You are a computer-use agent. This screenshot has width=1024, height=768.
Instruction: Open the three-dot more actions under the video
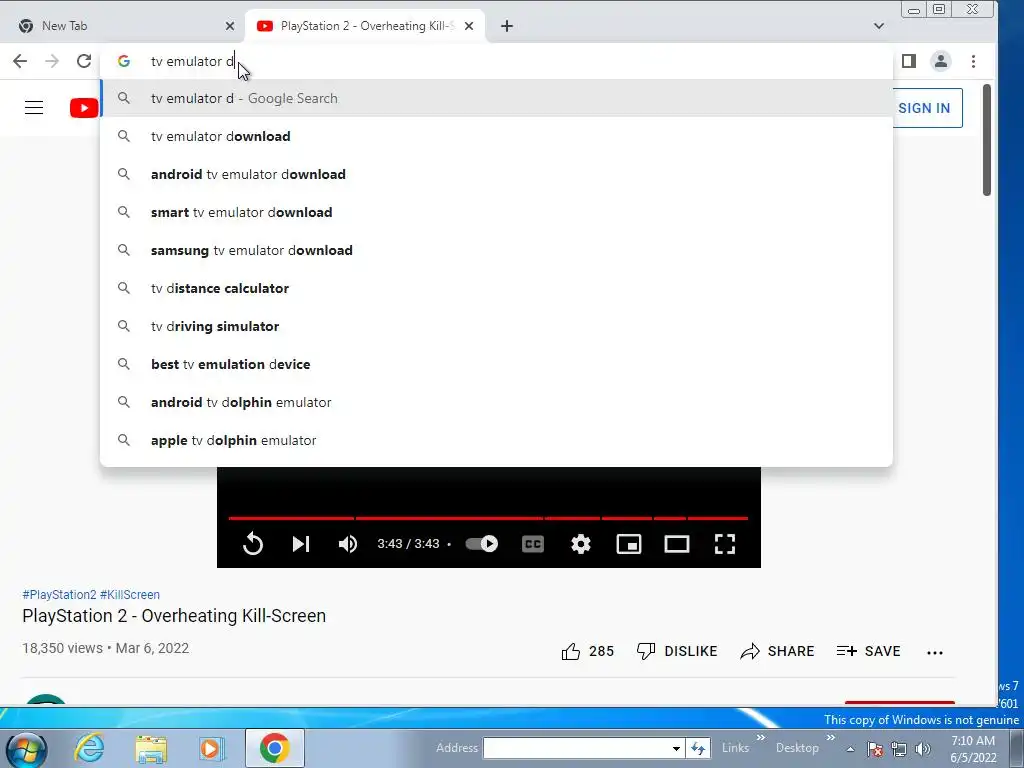pyautogui.click(x=935, y=652)
